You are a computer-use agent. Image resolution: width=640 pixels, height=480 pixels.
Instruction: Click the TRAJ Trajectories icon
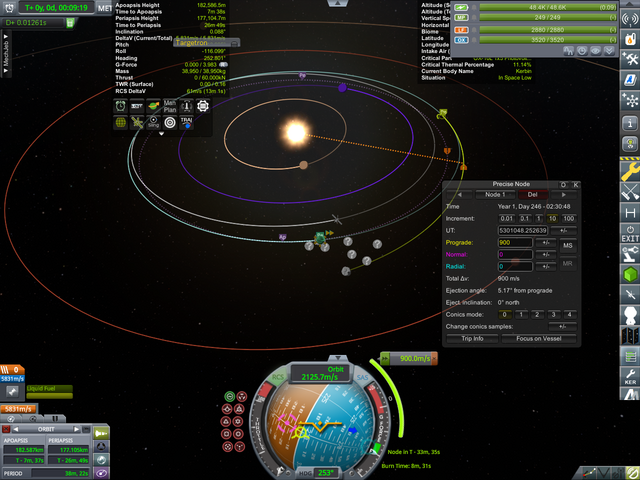point(186,121)
